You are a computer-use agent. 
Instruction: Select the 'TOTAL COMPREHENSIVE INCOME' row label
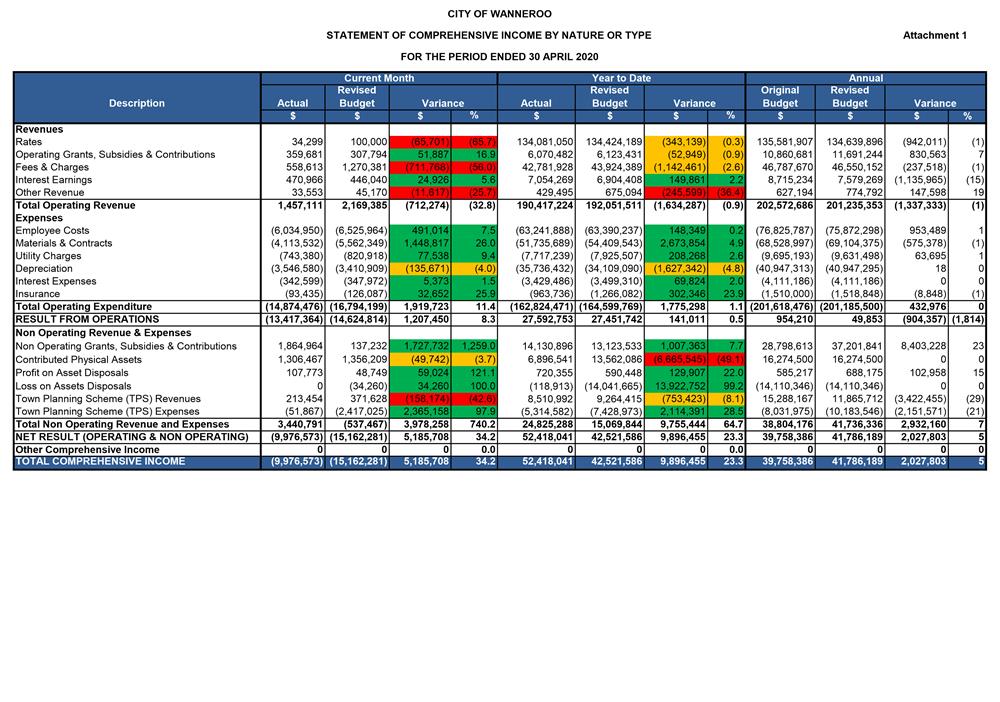tap(100, 462)
